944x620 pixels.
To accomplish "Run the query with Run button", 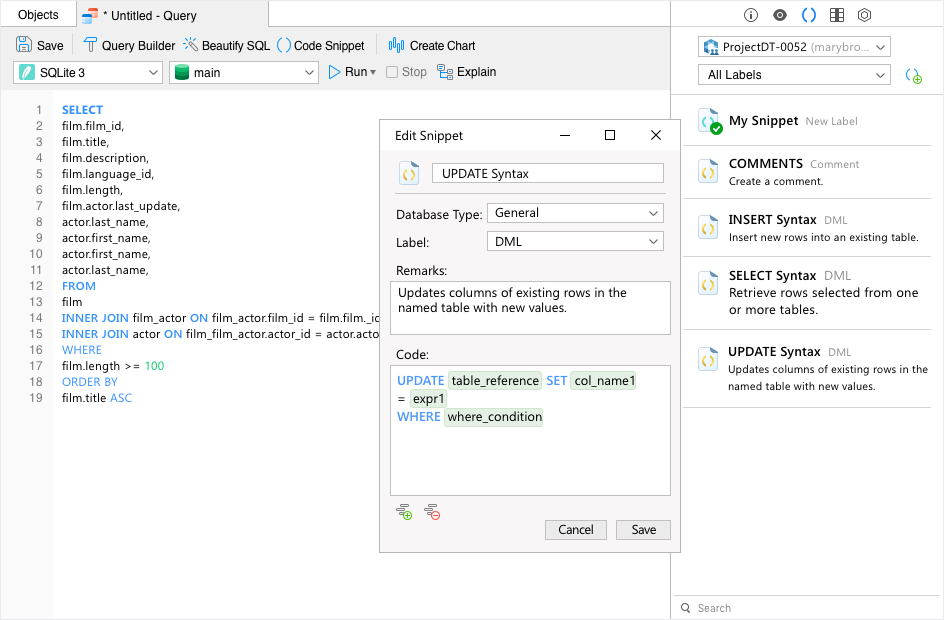I will click(x=347, y=72).
